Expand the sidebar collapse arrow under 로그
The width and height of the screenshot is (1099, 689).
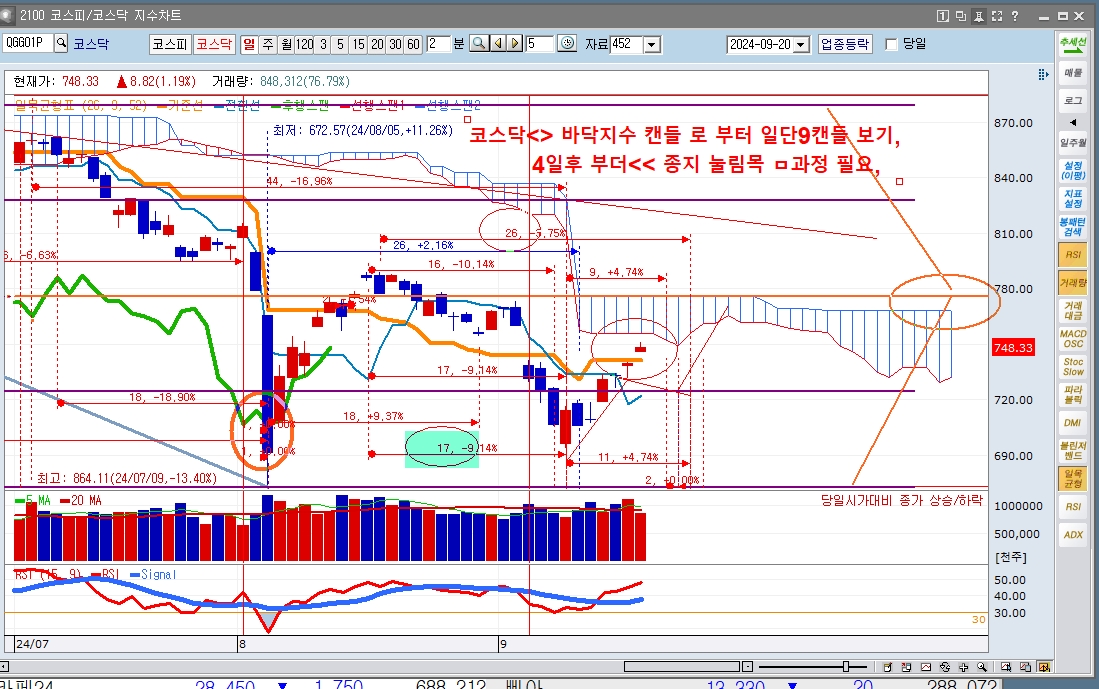coord(1072,121)
